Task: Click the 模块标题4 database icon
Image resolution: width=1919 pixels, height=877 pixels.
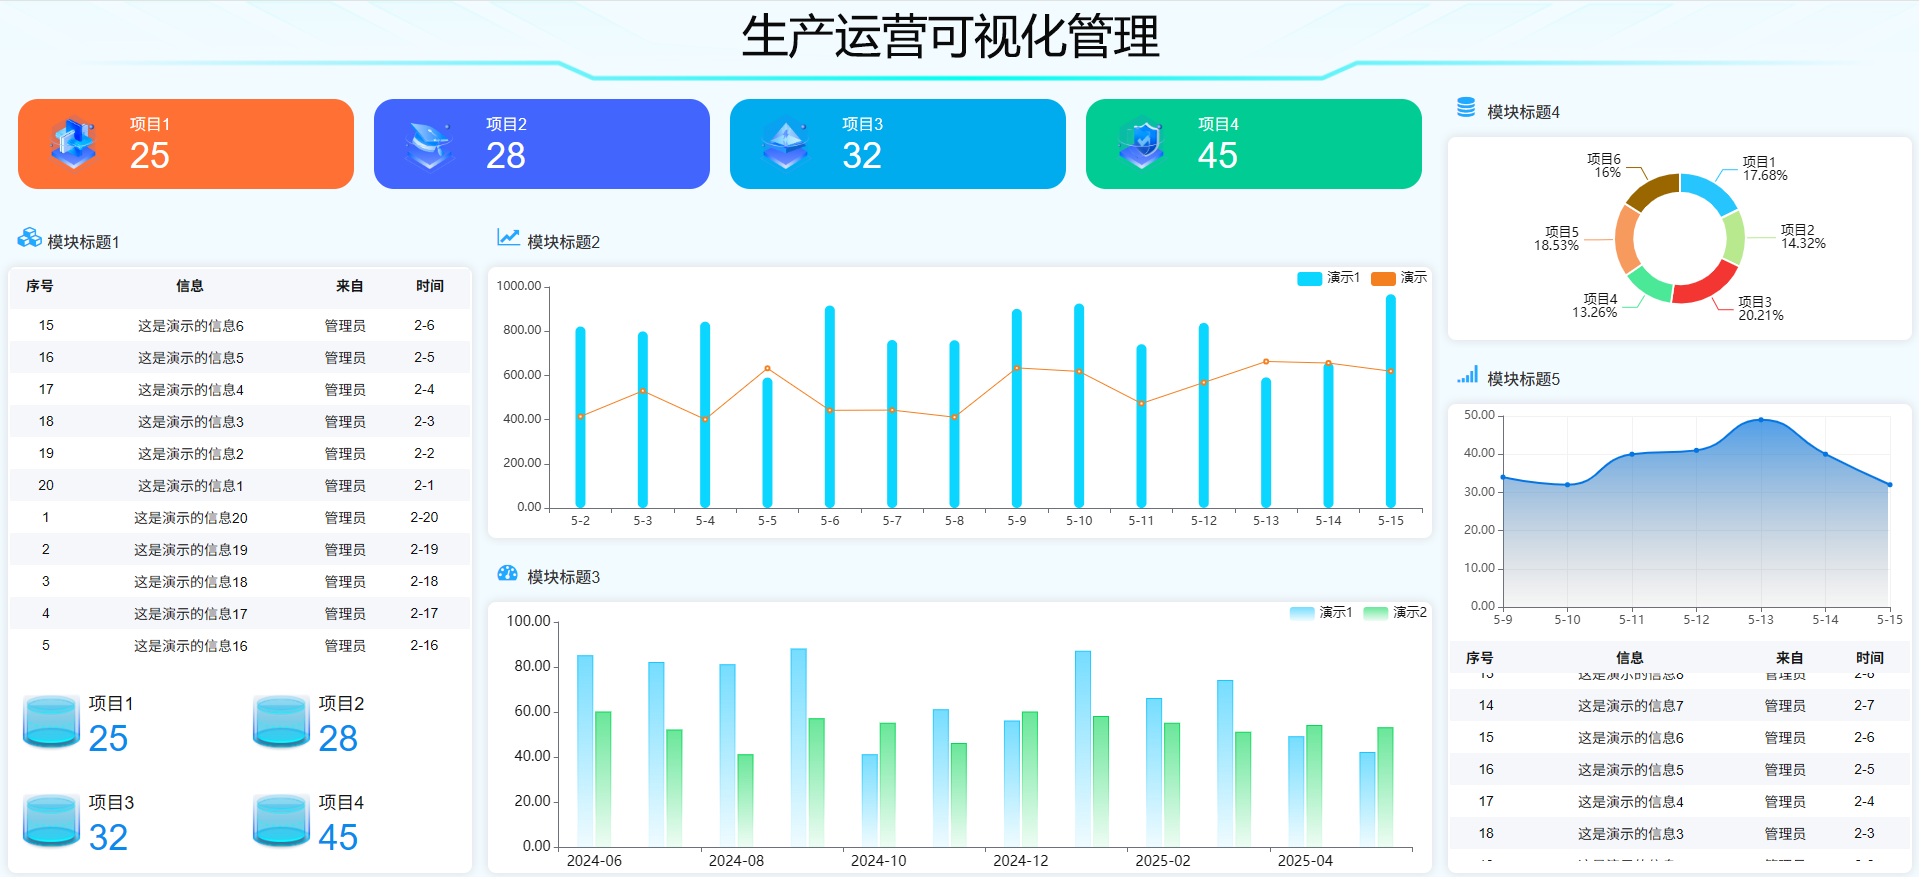Action: (1466, 108)
